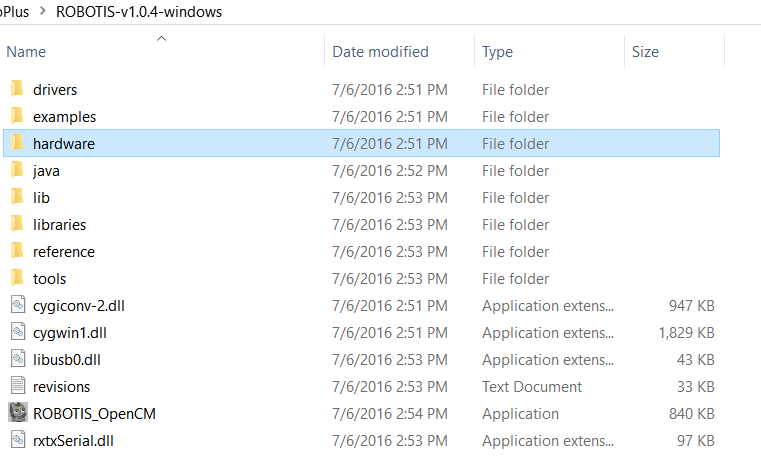Select the tools folder icon
Viewport: 761px width, 472px height.
(17, 278)
